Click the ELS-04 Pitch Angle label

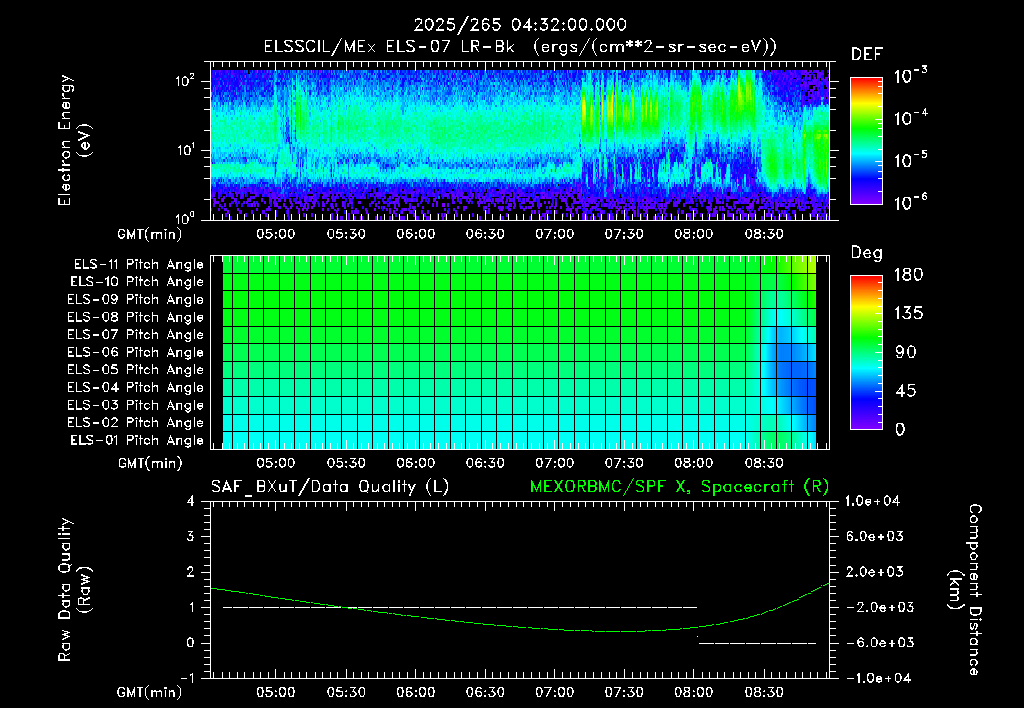coord(135,387)
